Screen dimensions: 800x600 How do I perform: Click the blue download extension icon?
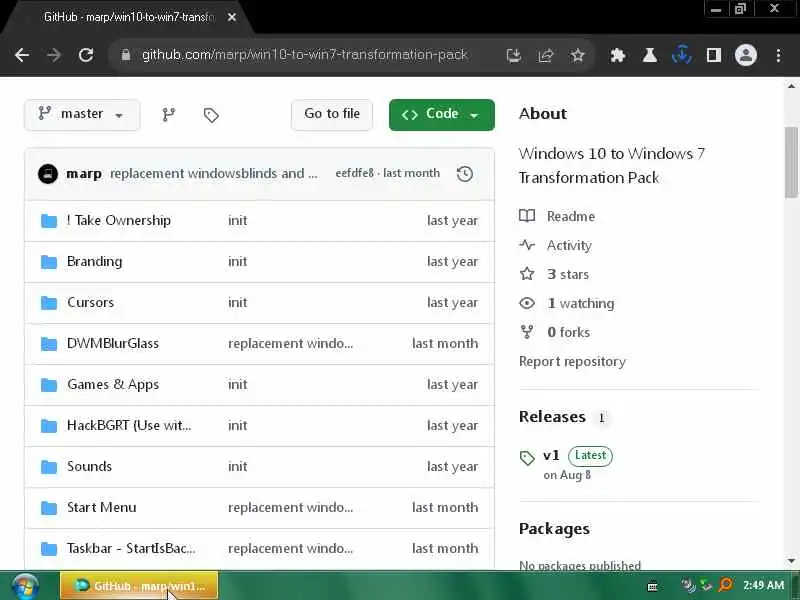tap(682, 55)
